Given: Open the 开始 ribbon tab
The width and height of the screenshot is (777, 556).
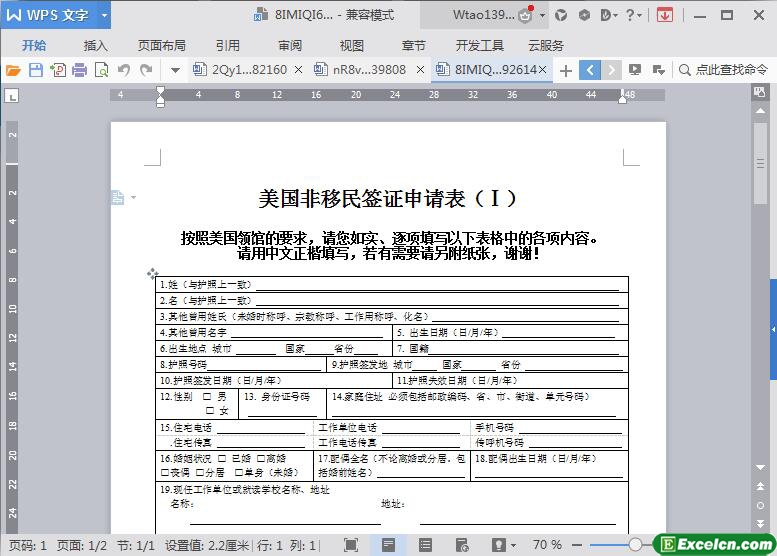Looking at the screenshot, I should 34,46.
